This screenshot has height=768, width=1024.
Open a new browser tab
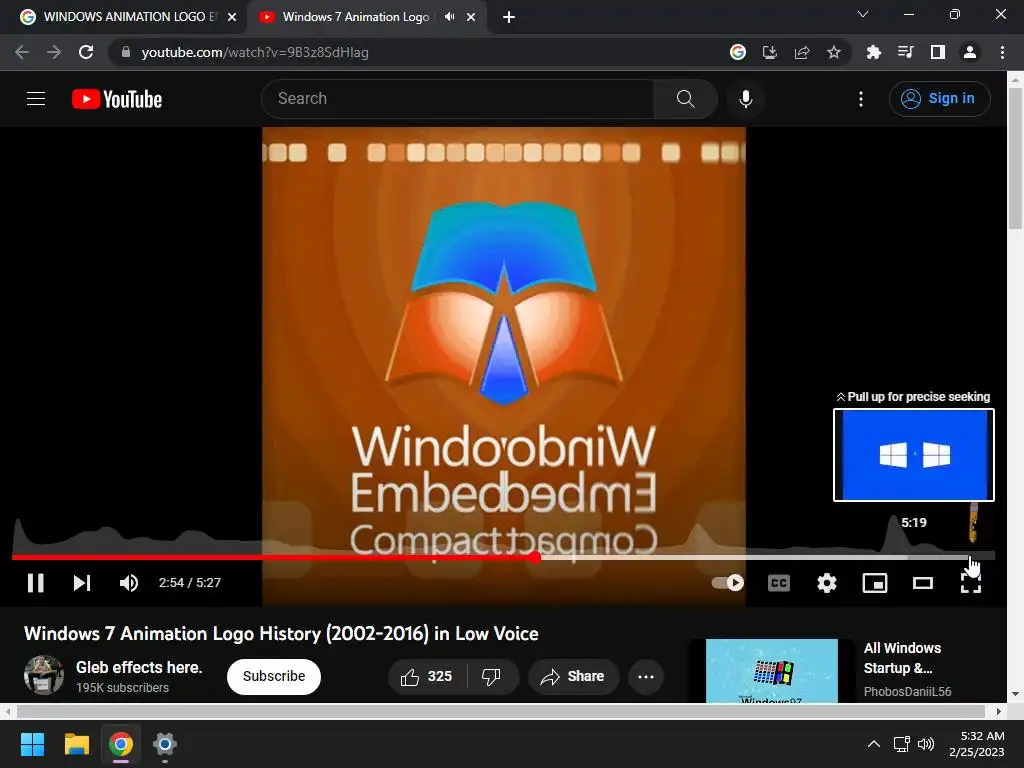click(x=509, y=17)
